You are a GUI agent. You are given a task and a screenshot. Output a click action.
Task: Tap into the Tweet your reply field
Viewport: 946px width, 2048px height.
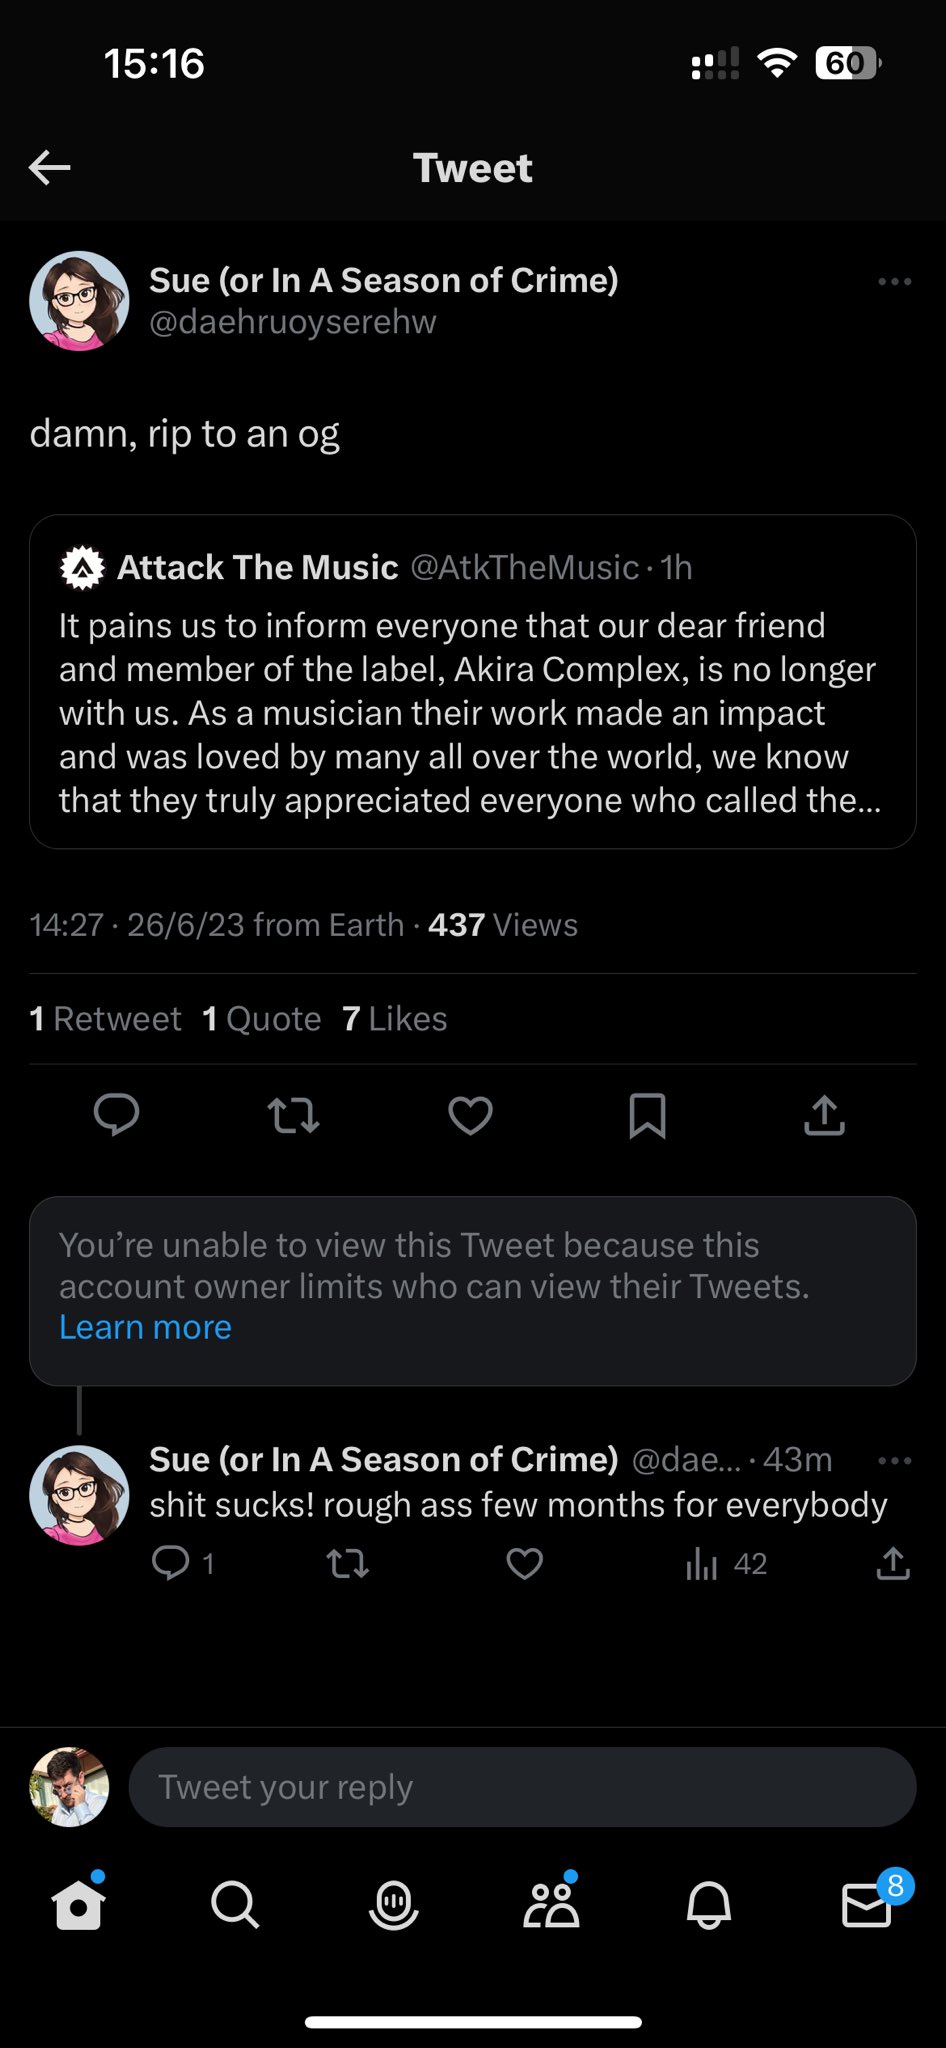point(521,1787)
